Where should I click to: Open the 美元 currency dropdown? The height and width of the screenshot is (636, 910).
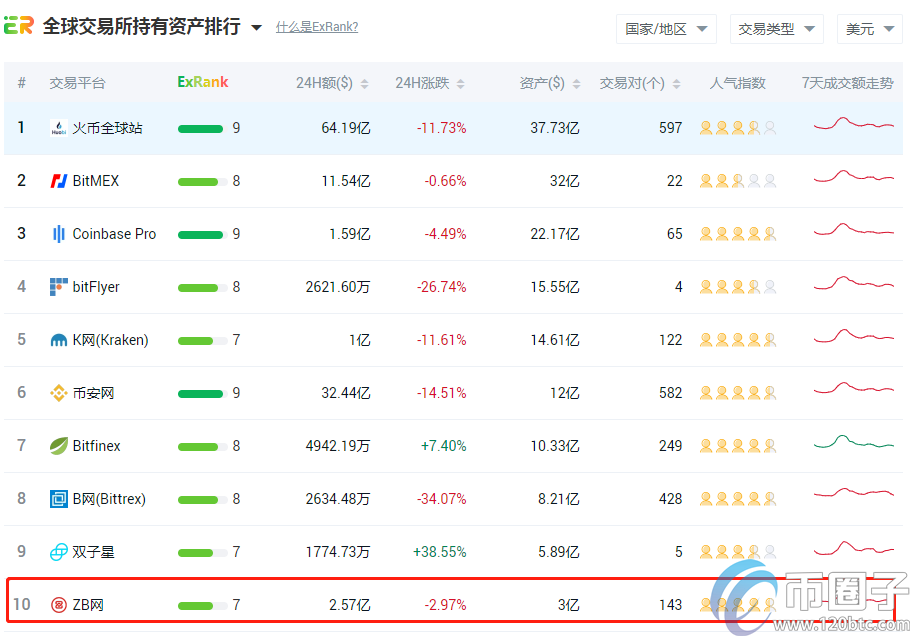click(x=870, y=29)
